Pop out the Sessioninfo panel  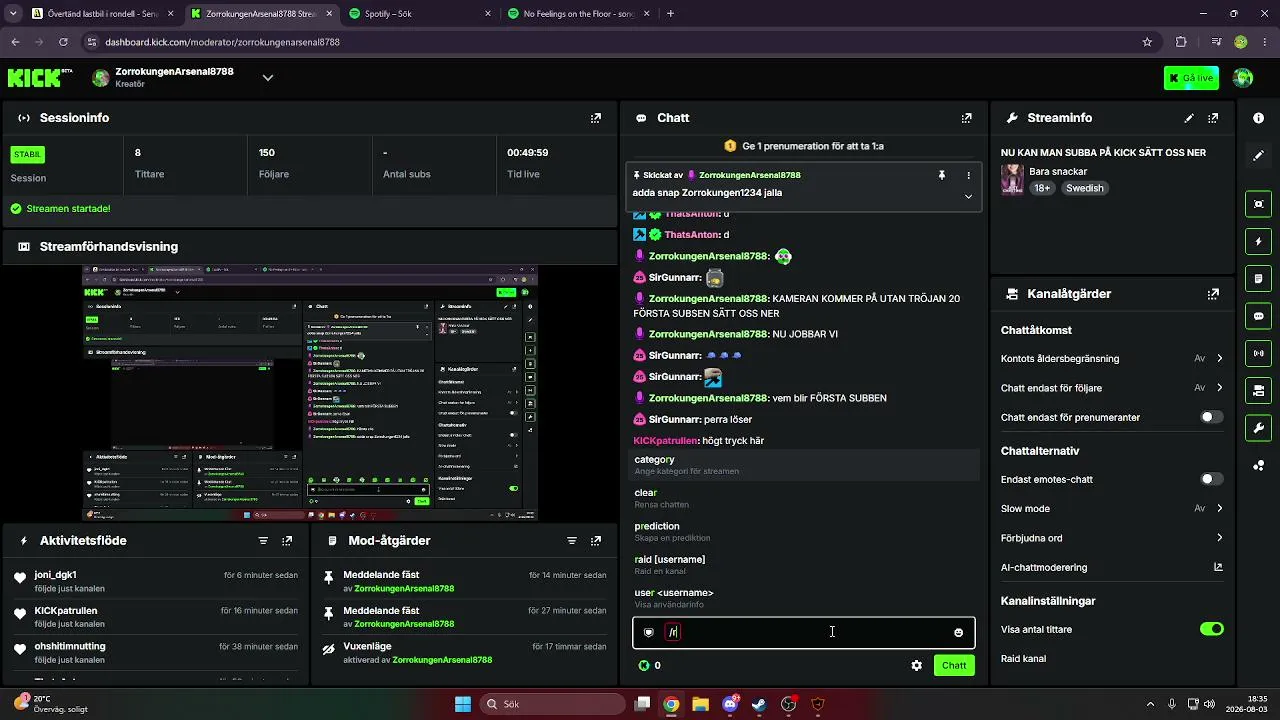click(596, 118)
